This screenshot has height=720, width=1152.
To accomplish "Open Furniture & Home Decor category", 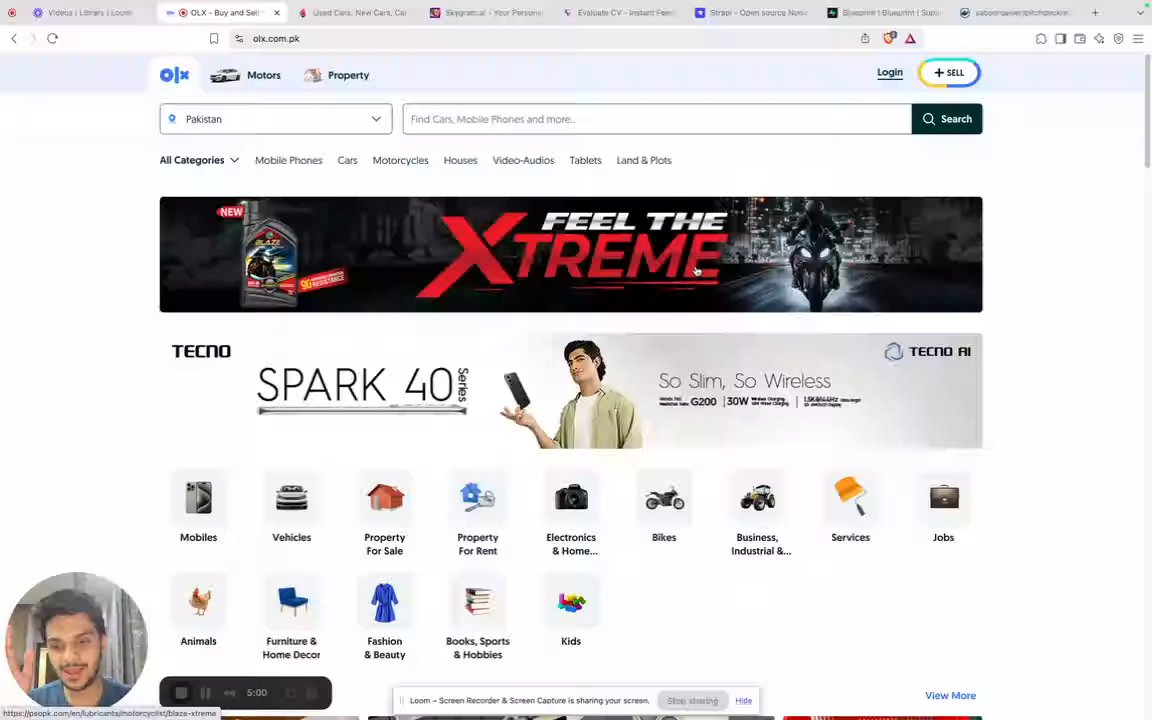I will [x=292, y=601].
